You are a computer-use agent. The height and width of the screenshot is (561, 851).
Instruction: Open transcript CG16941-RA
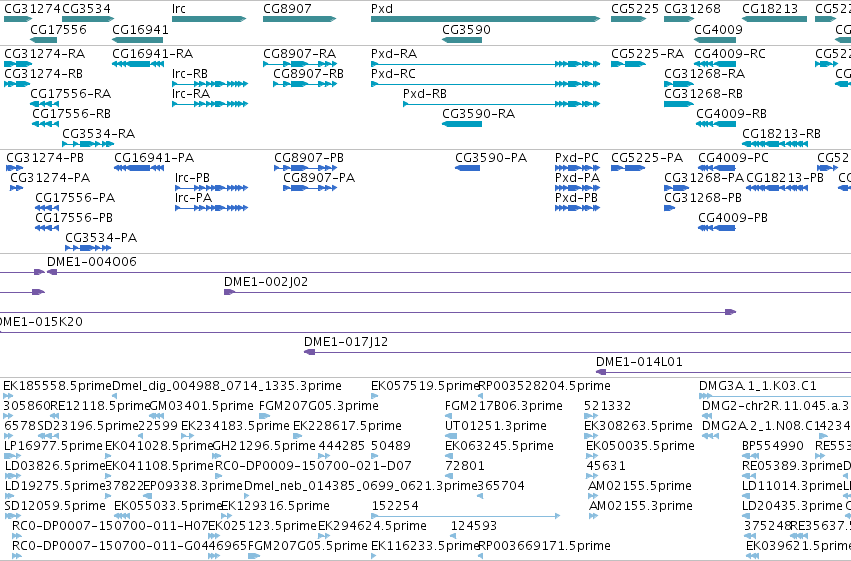[x=138, y=64]
